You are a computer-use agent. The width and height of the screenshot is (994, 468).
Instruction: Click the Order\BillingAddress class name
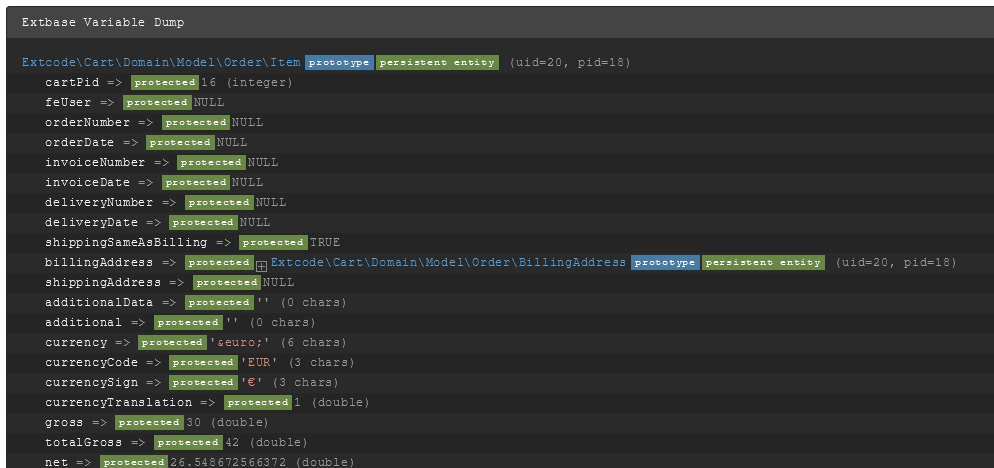pos(448,263)
